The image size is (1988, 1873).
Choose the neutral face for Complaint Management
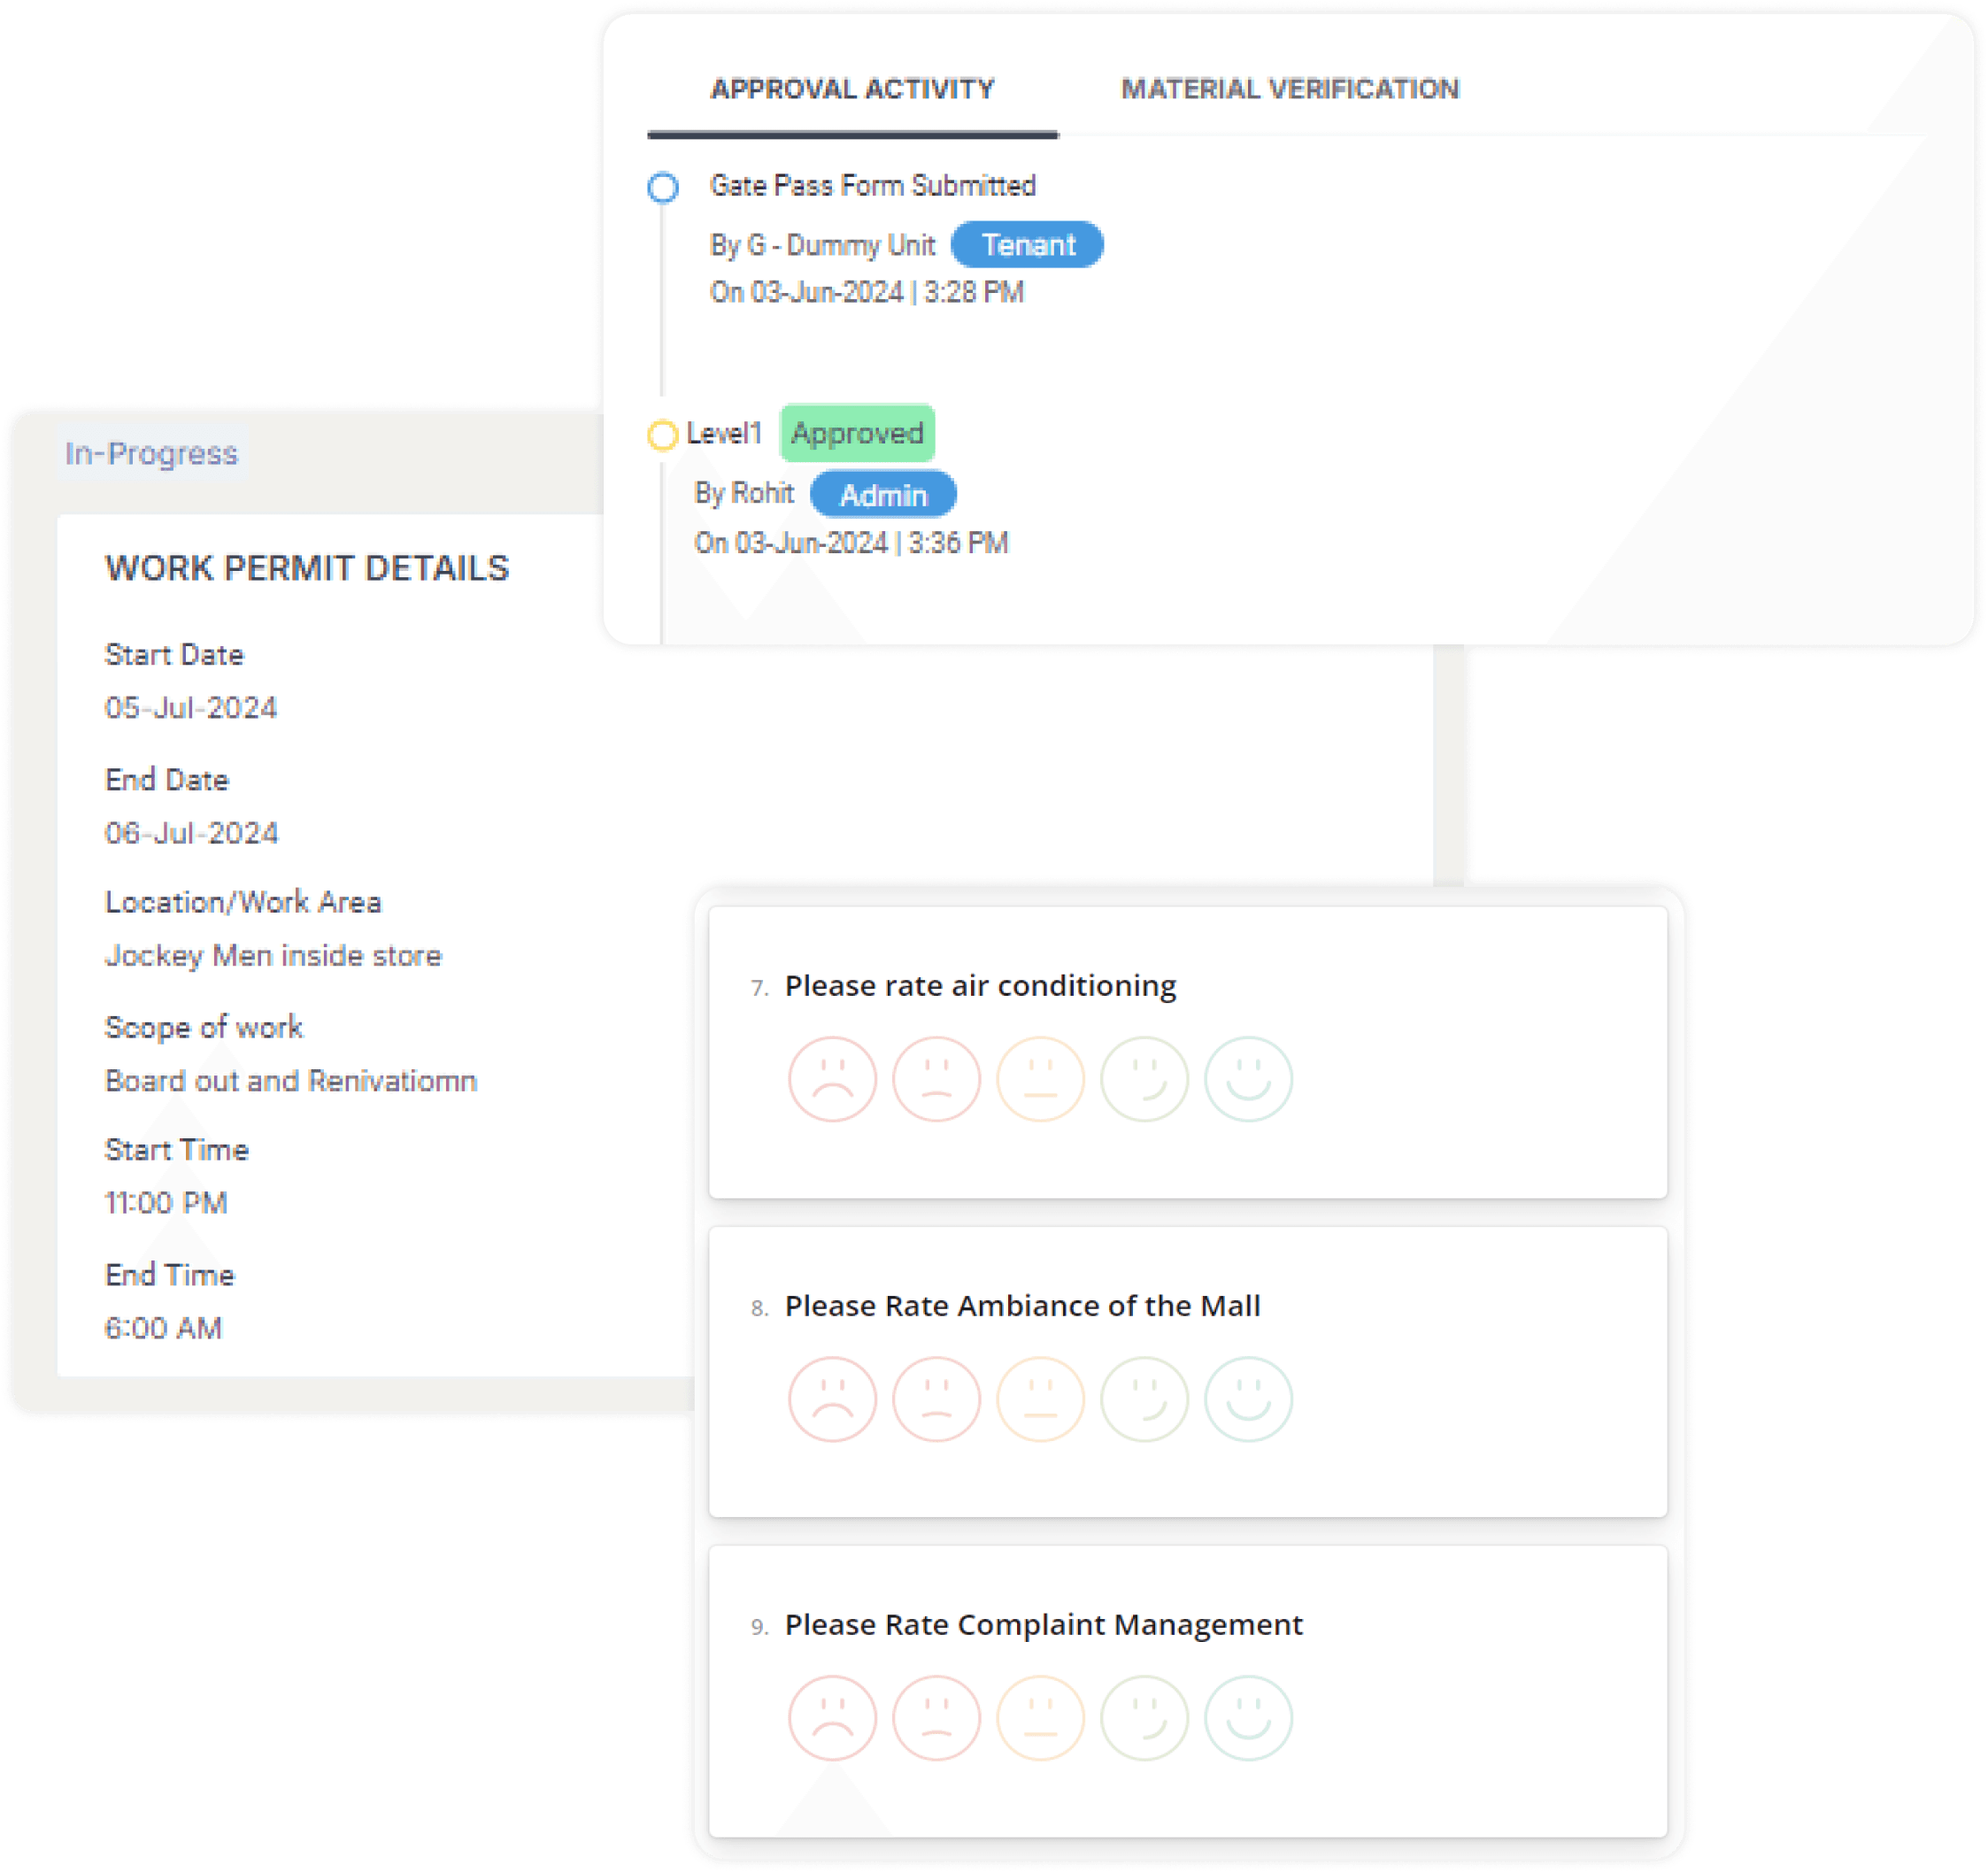tap(1040, 1718)
